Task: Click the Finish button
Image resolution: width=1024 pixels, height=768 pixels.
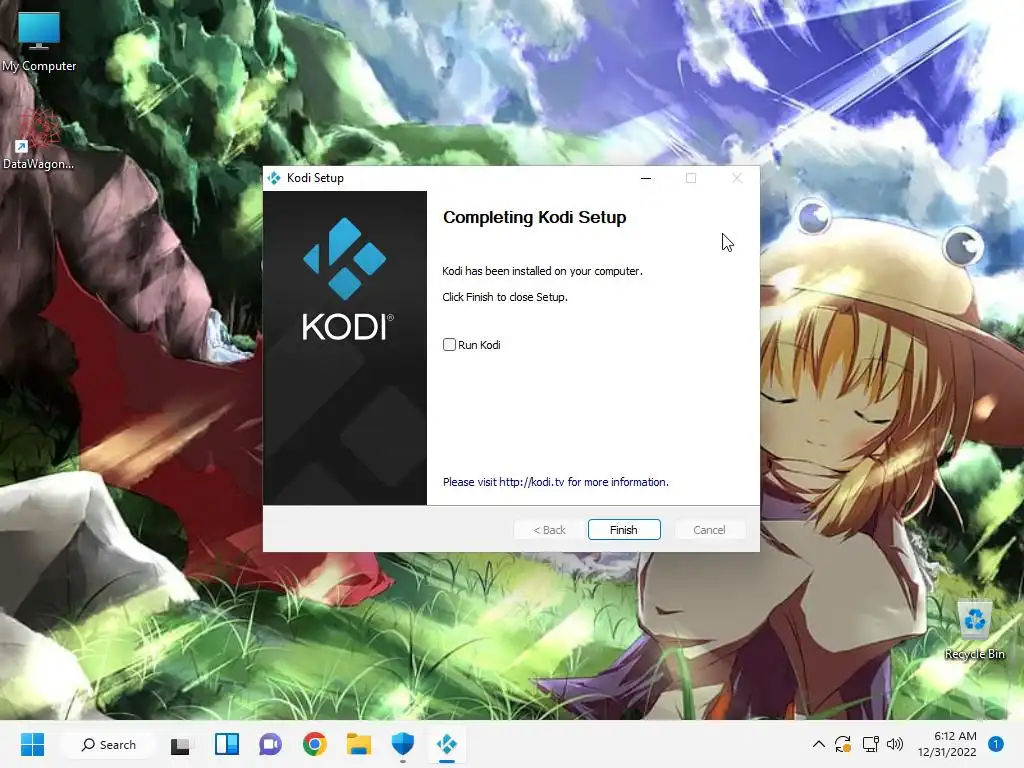Action: (624, 530)
